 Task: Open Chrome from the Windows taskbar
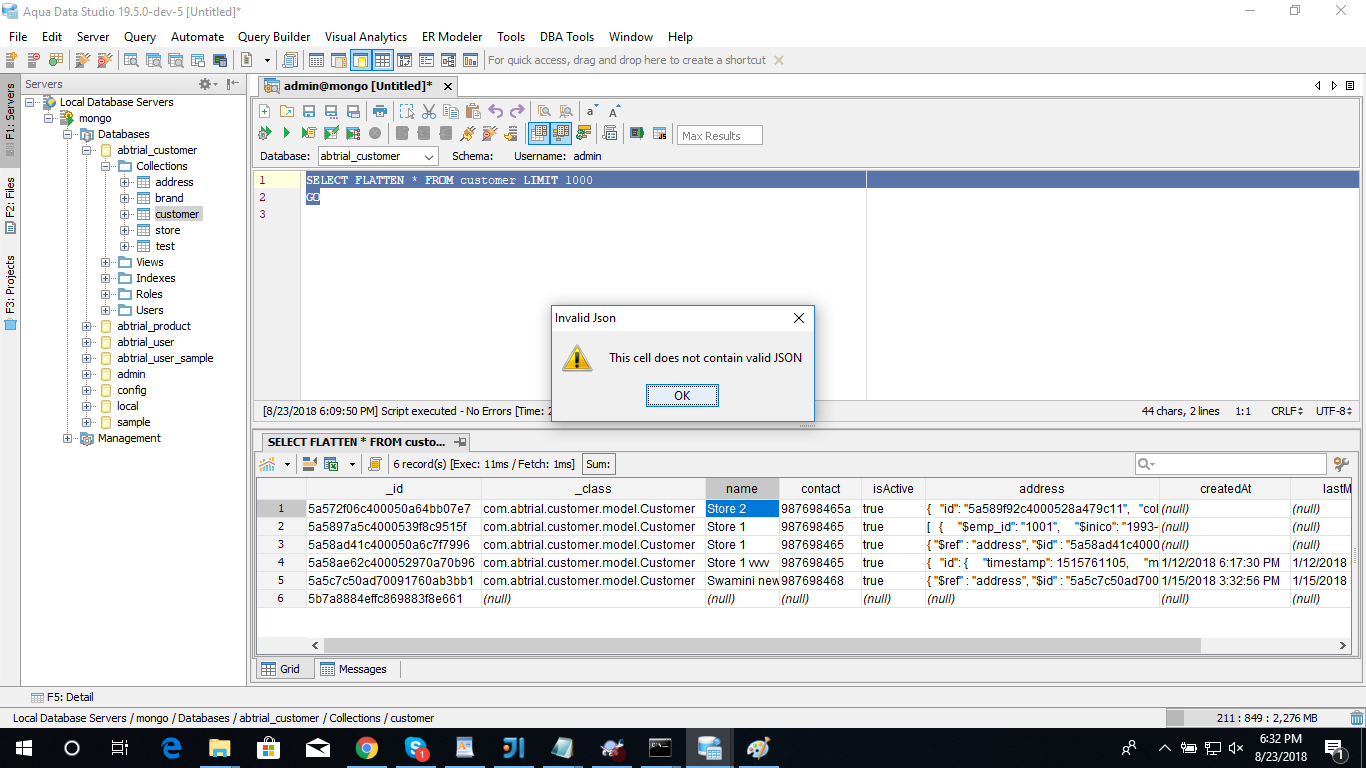tap(366, 747)
